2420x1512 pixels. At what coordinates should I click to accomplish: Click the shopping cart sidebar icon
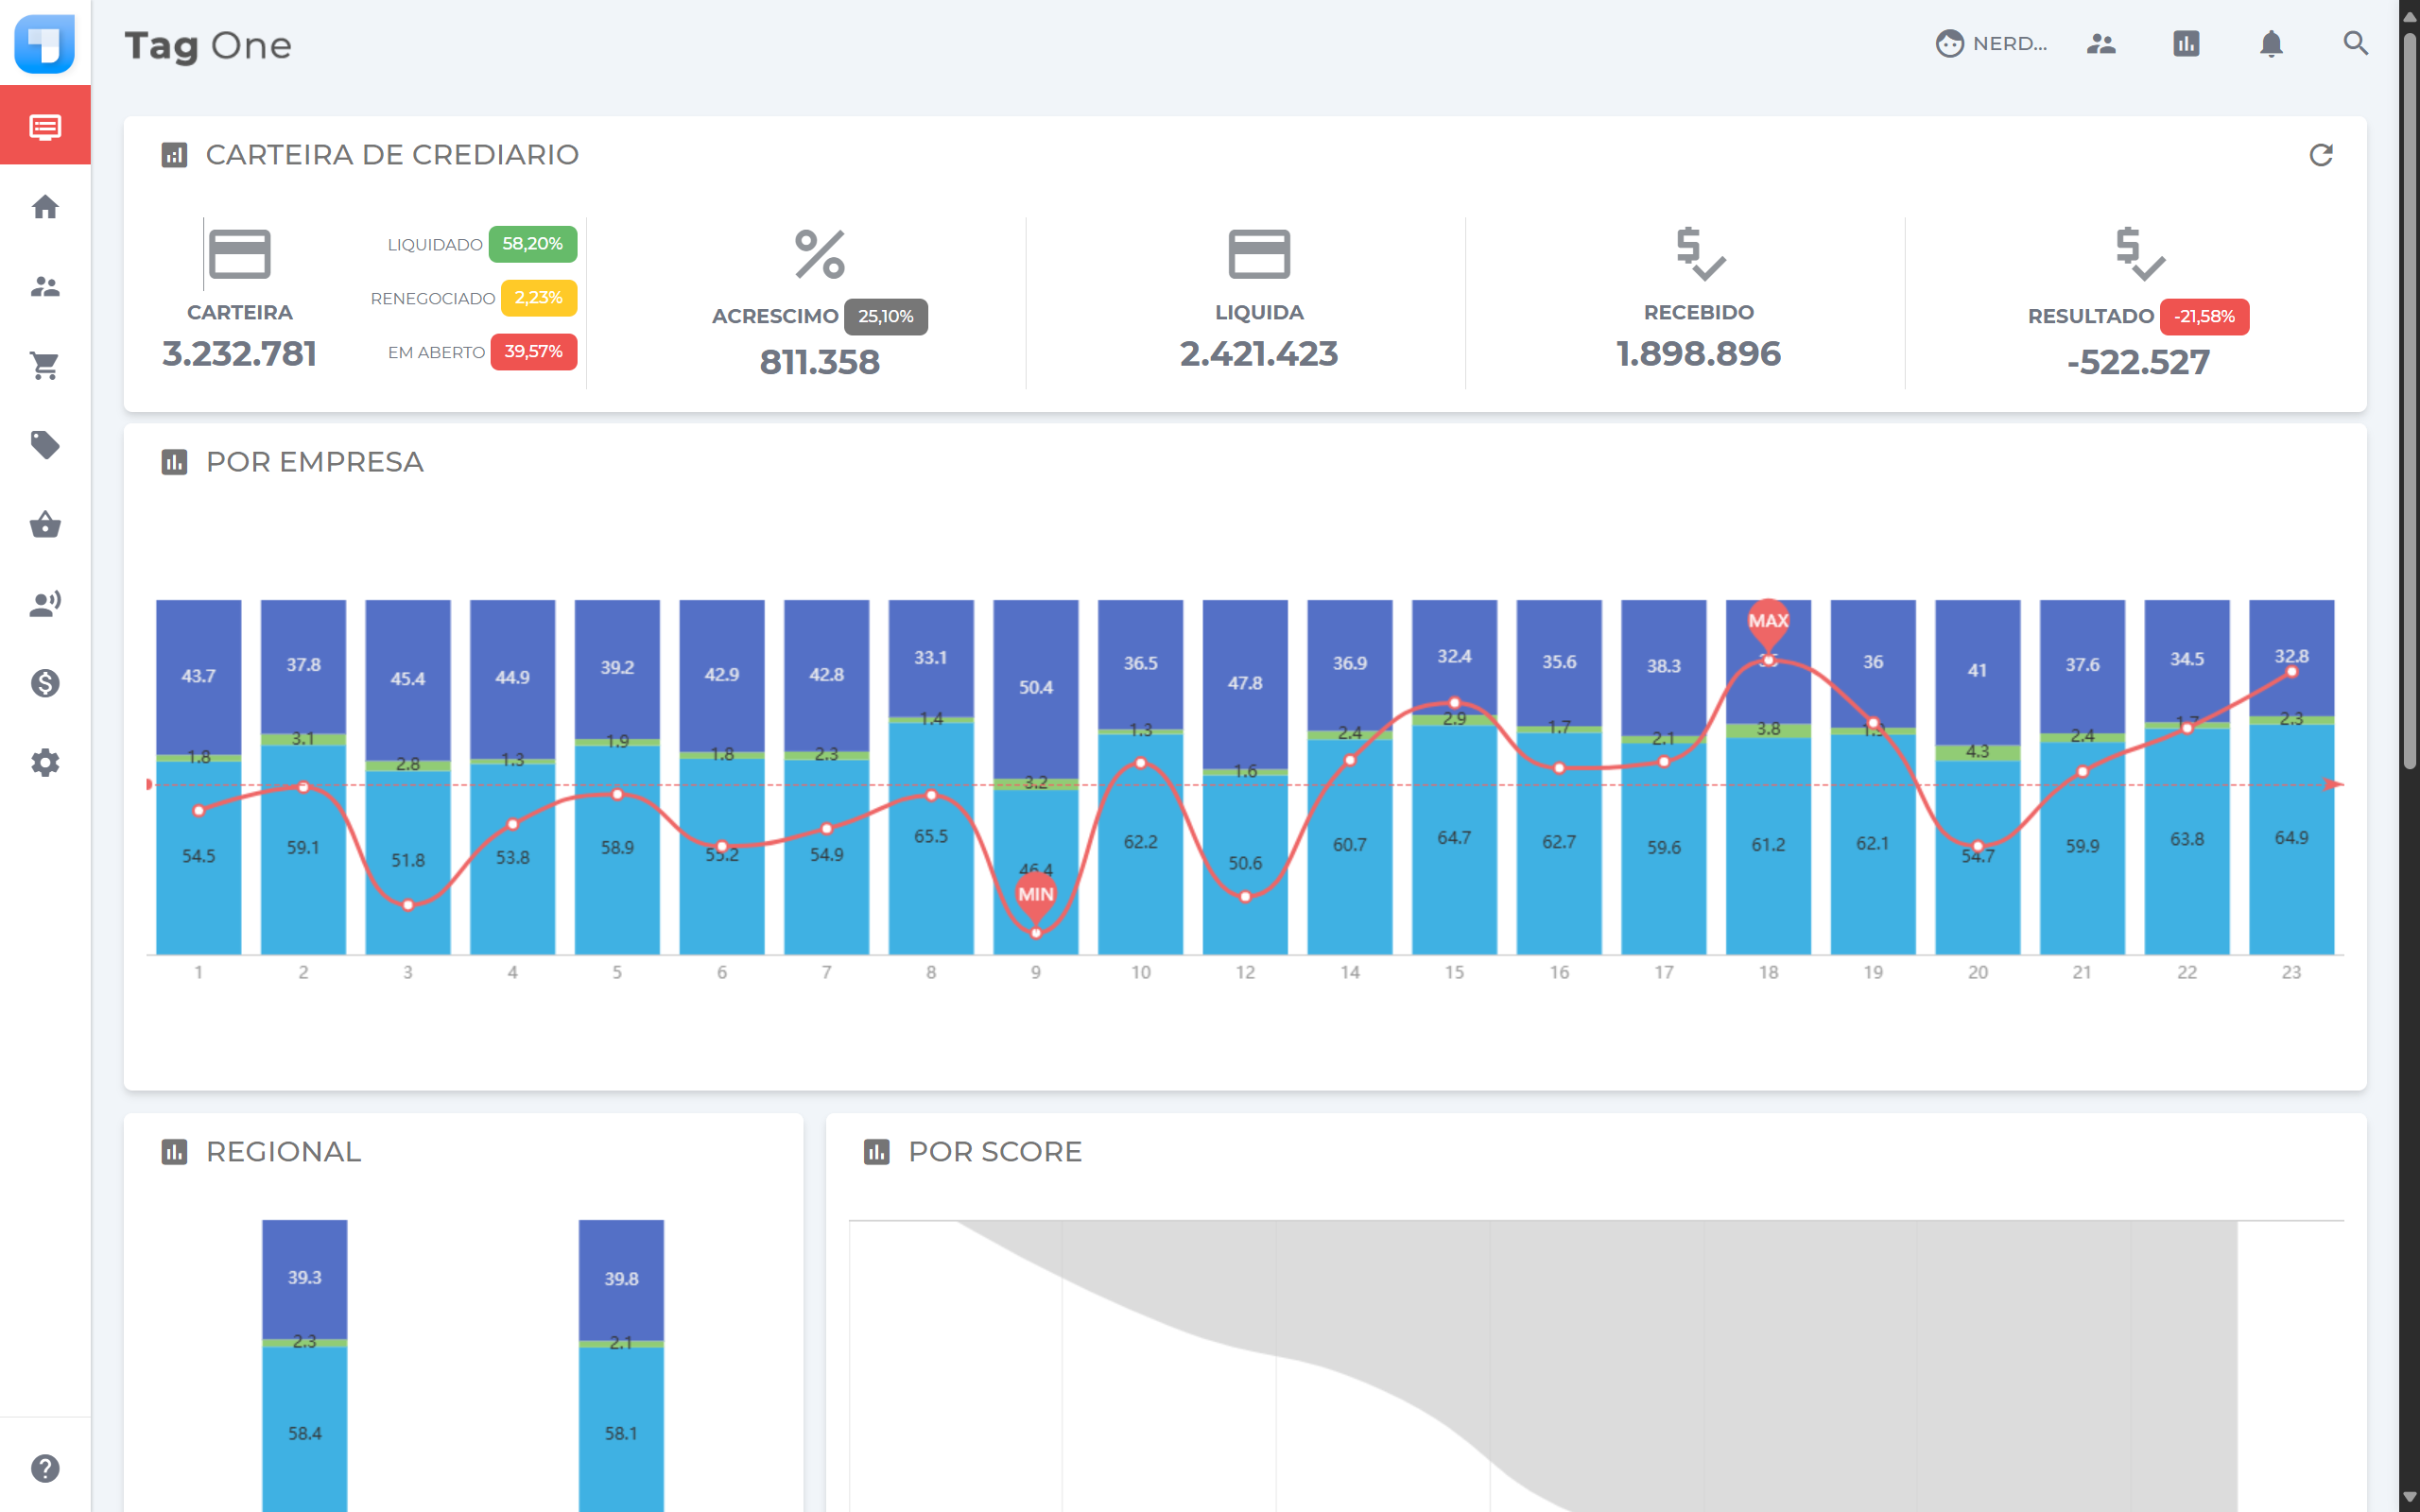pyautogui.click(x=45, y=366)
